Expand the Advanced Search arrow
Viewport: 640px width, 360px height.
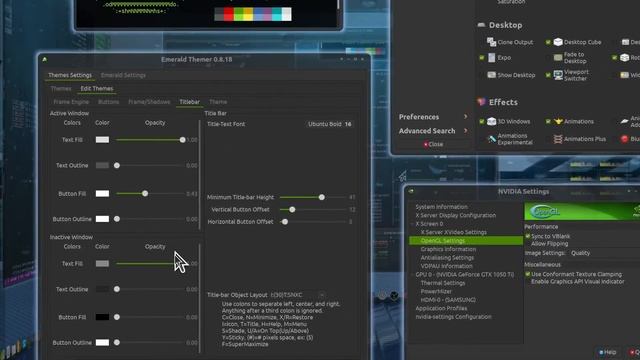(x=465, y=131)
